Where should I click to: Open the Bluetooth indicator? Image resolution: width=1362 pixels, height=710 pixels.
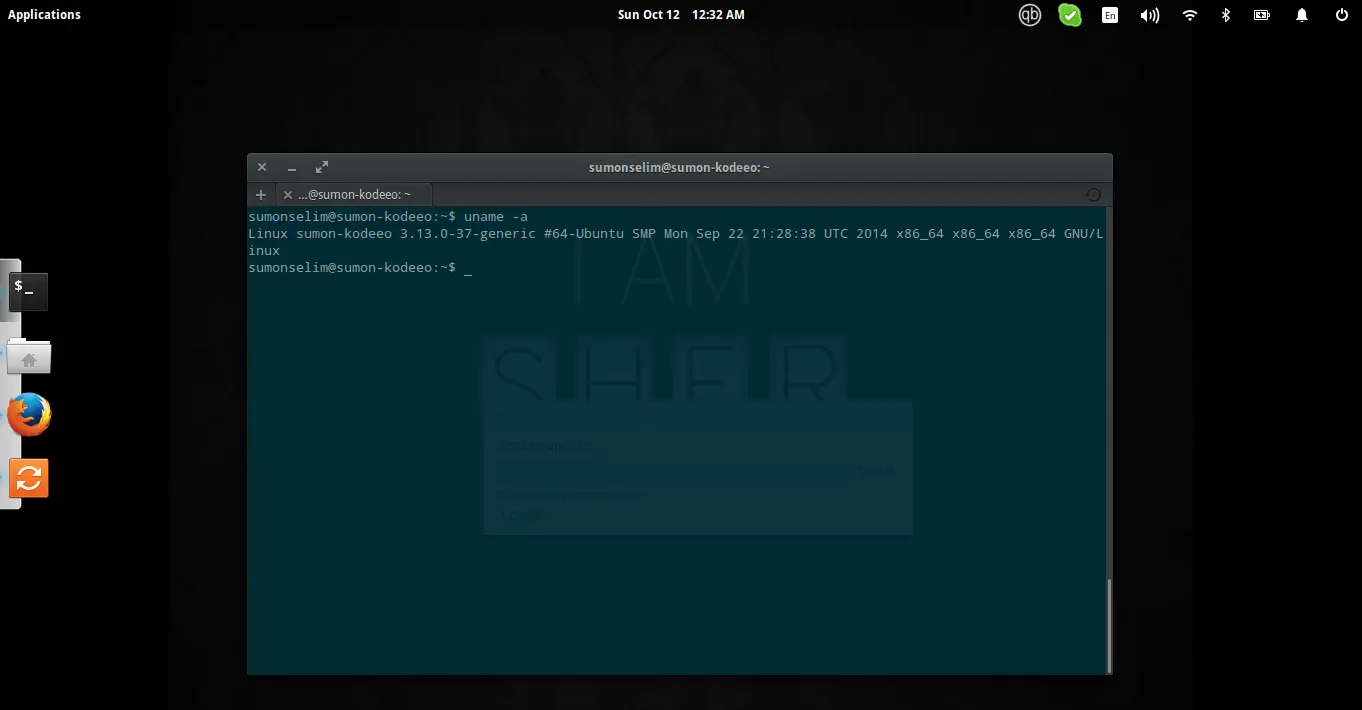[x=1225, y=15]
